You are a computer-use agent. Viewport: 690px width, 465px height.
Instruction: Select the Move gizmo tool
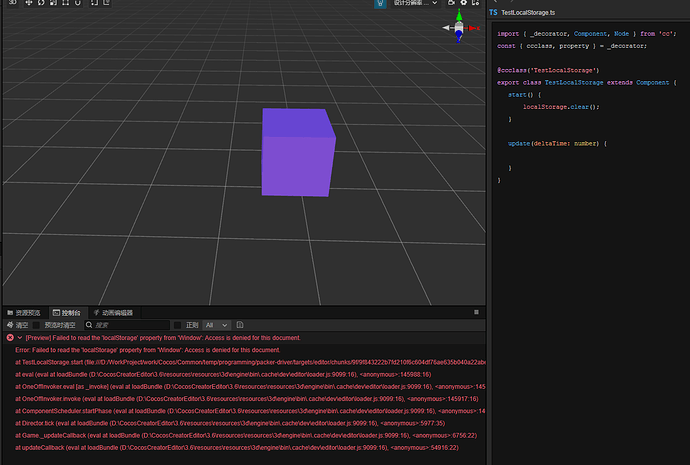coord(29,3)
